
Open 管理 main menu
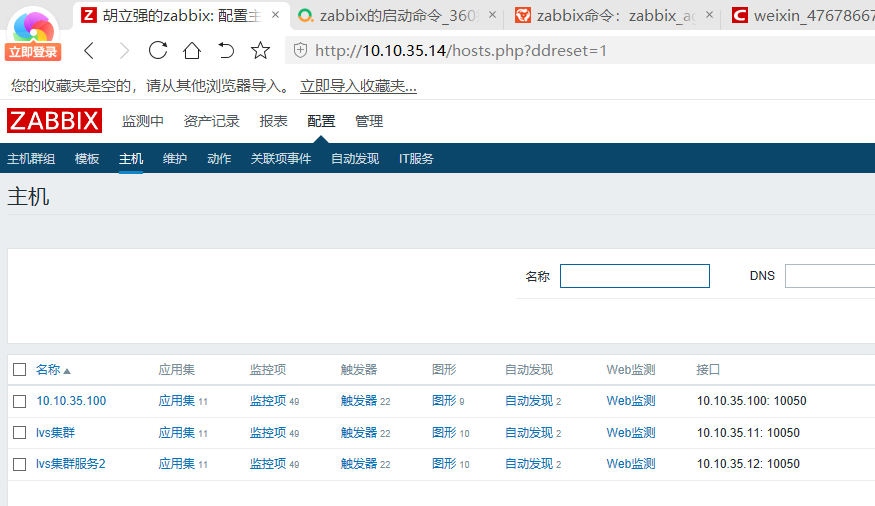click(369, 121)
